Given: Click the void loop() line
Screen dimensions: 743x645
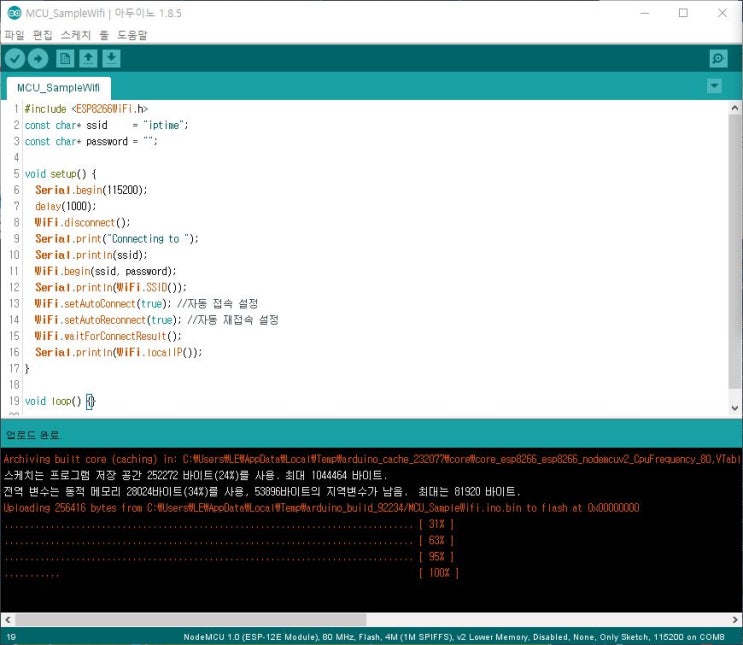Looking at the screenshot, I should click(x=60, y=401).
